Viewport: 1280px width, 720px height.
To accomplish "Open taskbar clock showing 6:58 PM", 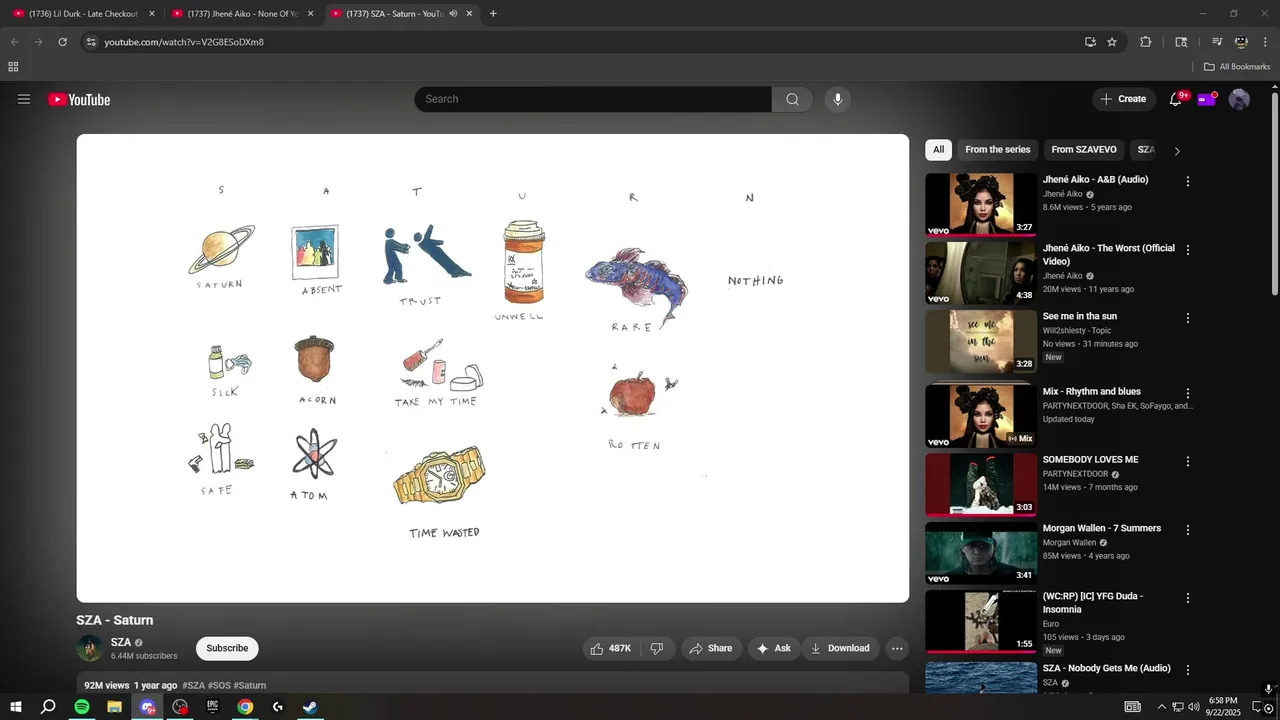I will [1223, 707].
